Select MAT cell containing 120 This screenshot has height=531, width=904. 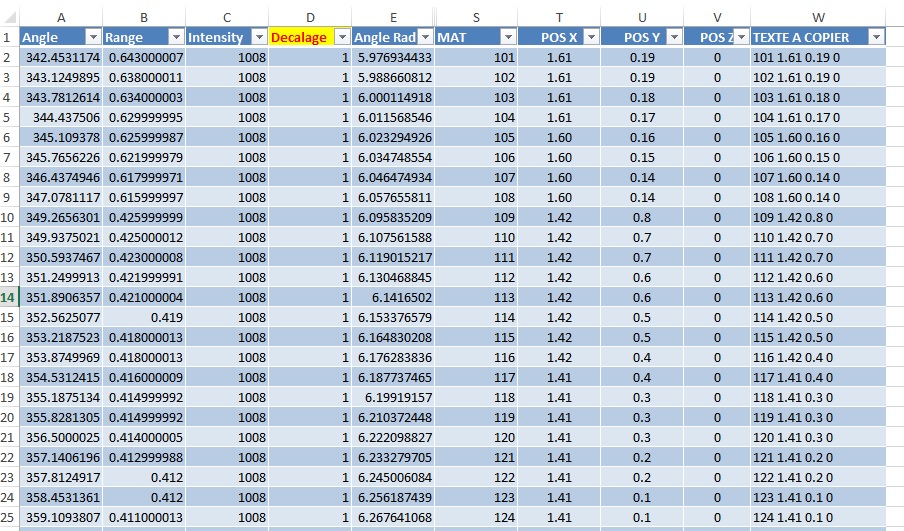[476, 438]
